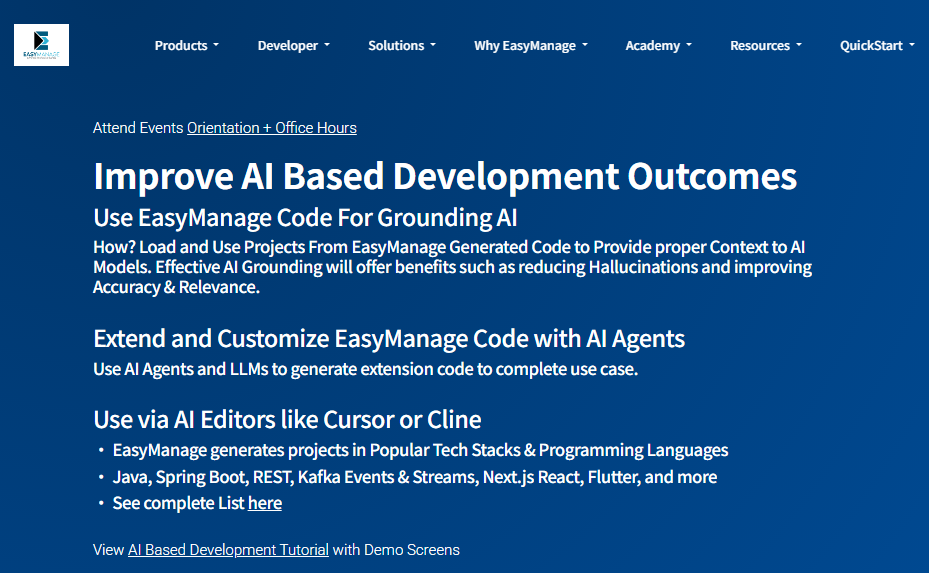The height and width of the screenshot is (573, 929).
Task: Open the Academy dropdown menu
Action: 658,46
